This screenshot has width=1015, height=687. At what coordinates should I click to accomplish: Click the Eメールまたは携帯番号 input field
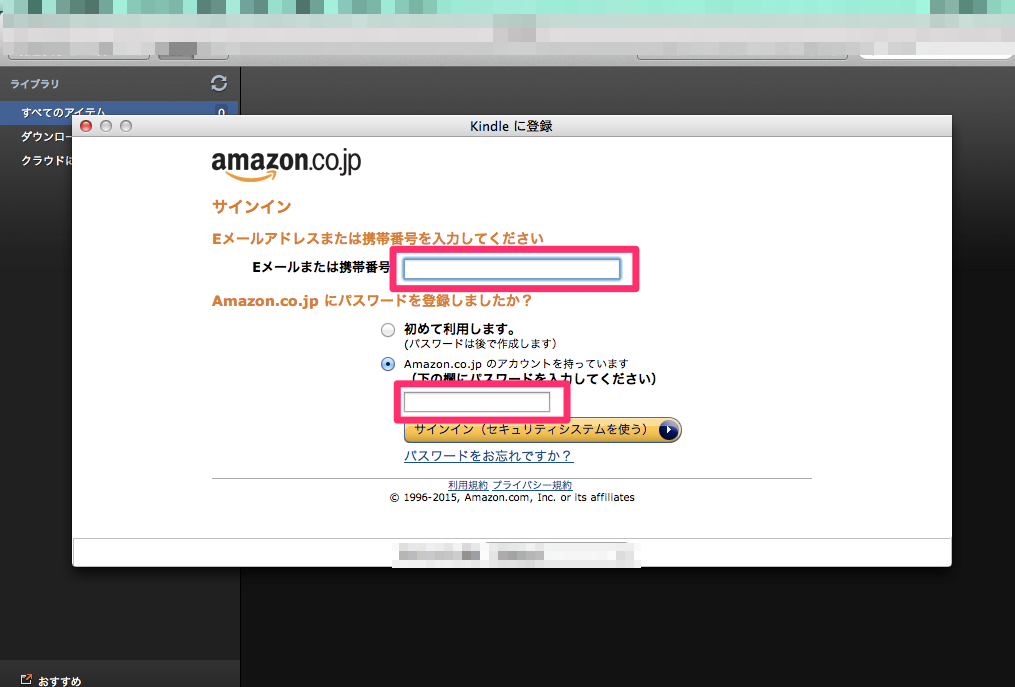pos(513,268)
